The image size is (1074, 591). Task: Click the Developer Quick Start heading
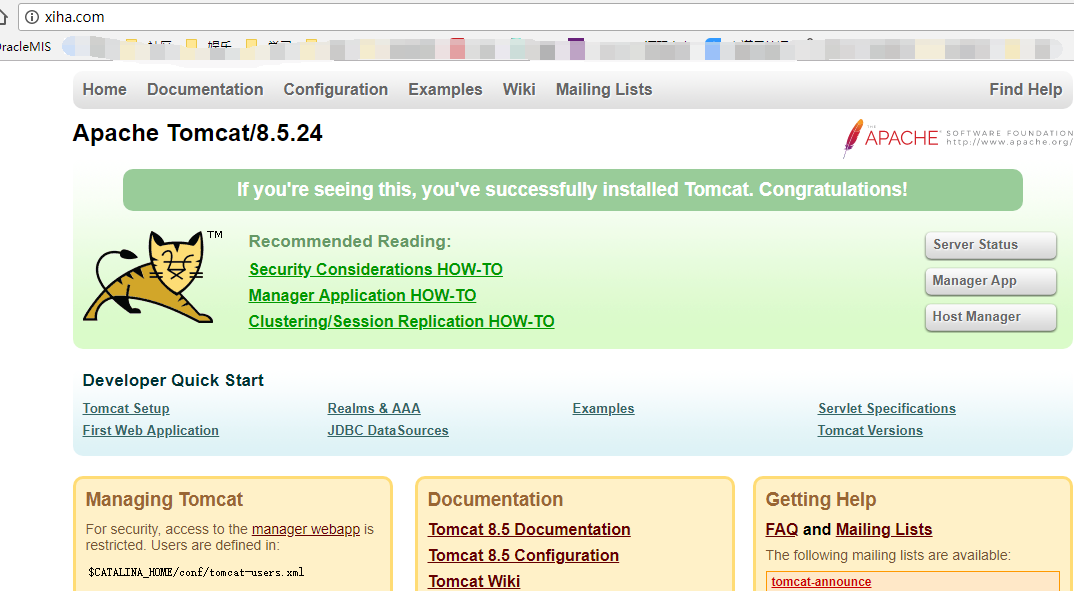pos(173,381)
